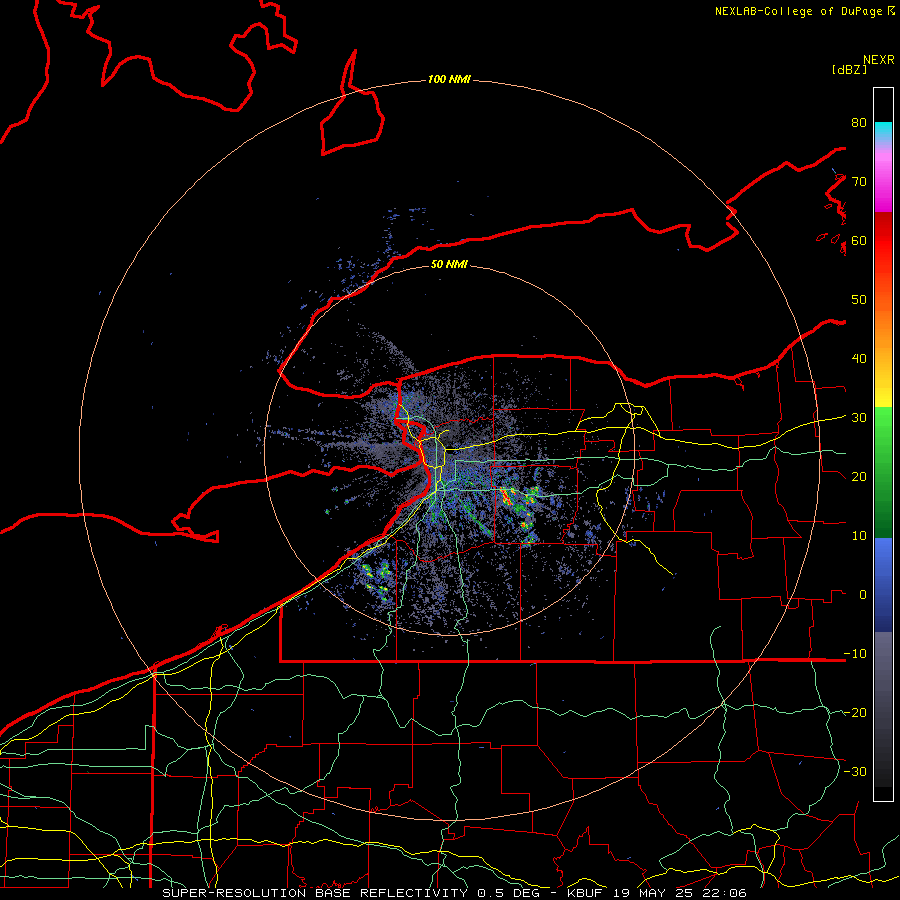The width and height of the screenshot is (900, 900).
Task: Click the KBUF station identifier in caption
Action: (587, 893)
